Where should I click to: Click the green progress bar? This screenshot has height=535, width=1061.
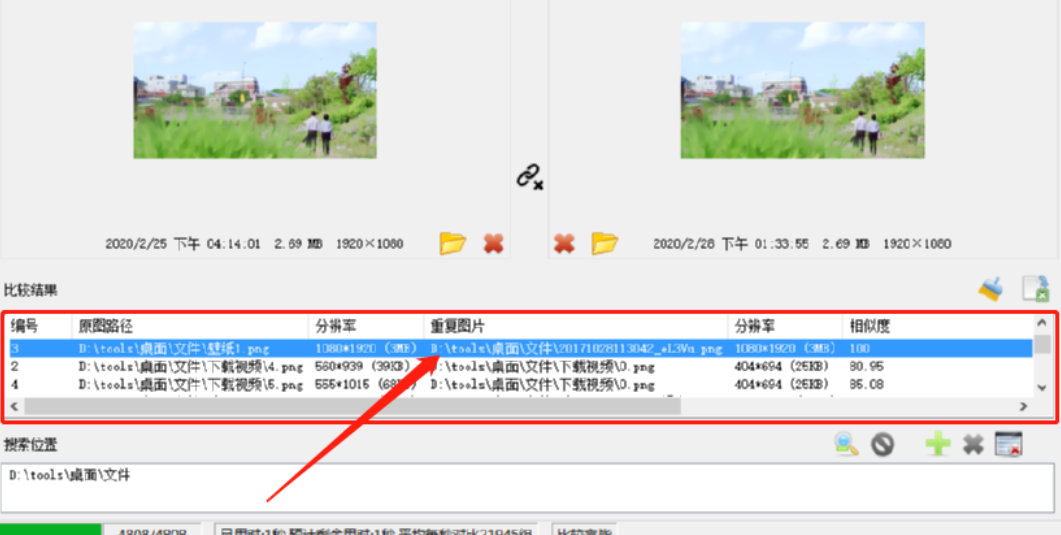51,530
